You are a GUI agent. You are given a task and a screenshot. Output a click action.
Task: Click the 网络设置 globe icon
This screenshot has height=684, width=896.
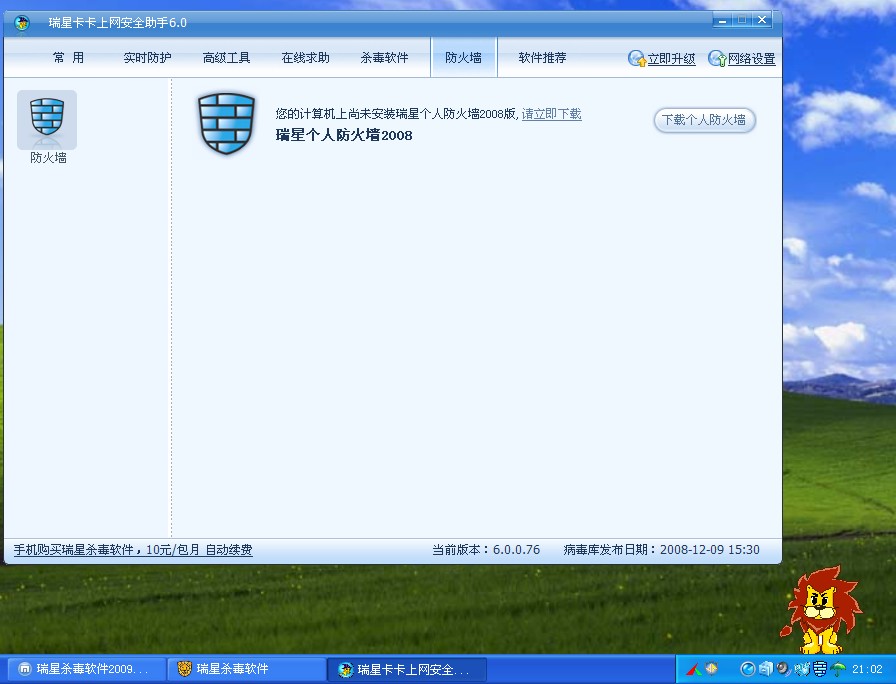point(717,58)
